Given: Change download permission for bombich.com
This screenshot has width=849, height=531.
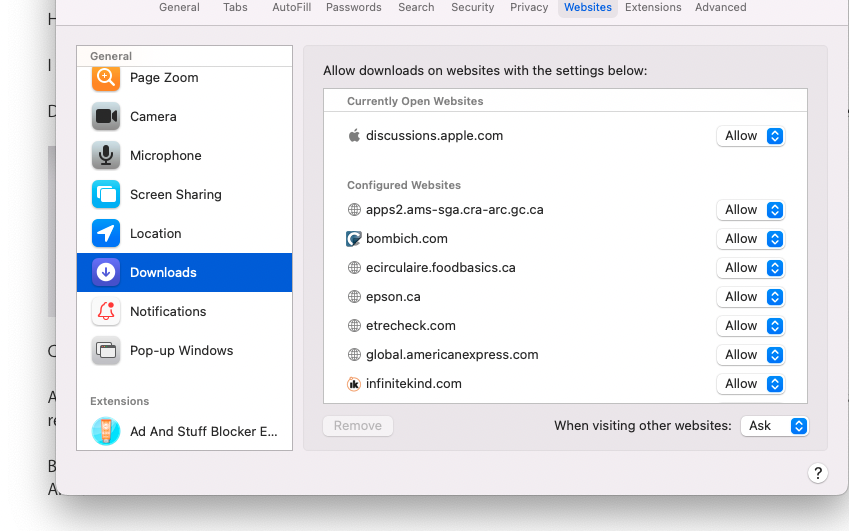Looking at the screenshot, I should 750,239.
